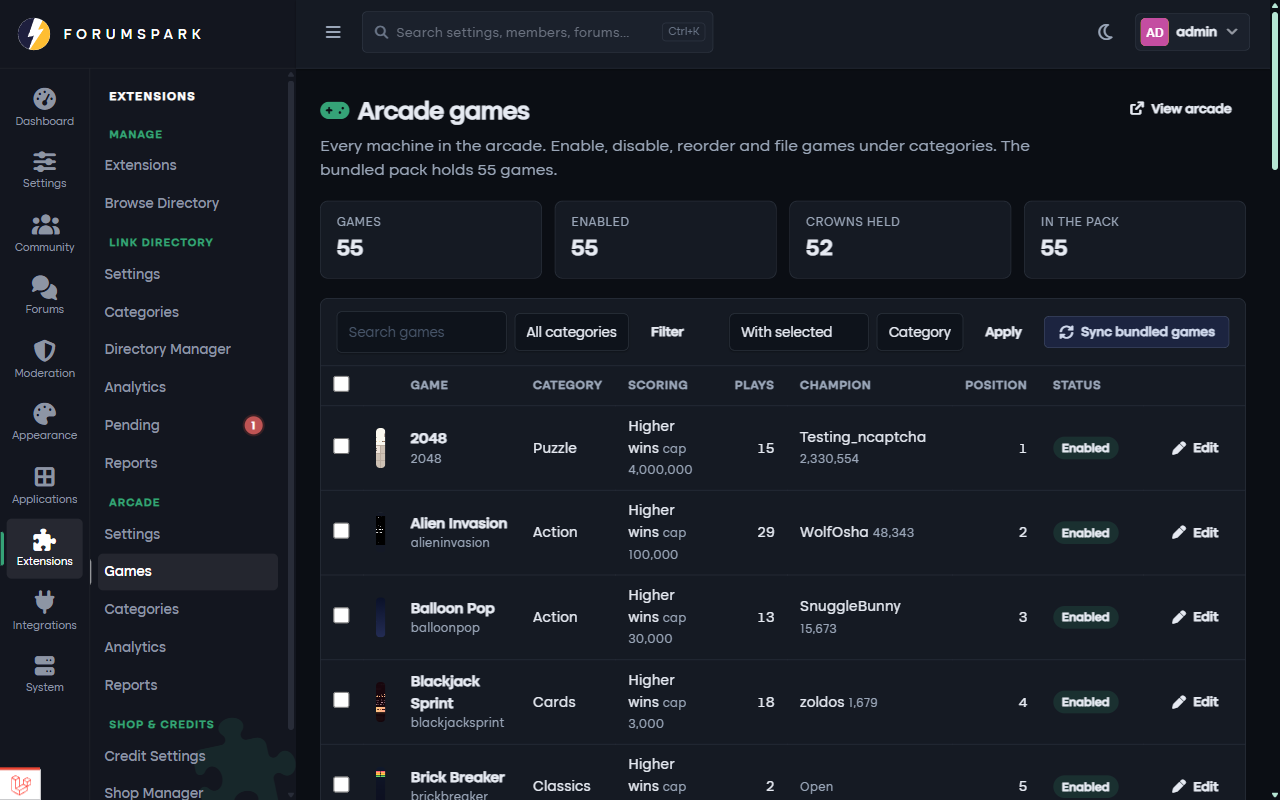This screenshot has height=800, width=1280.
Task: Click the Filter button
Action: [667, 332]
